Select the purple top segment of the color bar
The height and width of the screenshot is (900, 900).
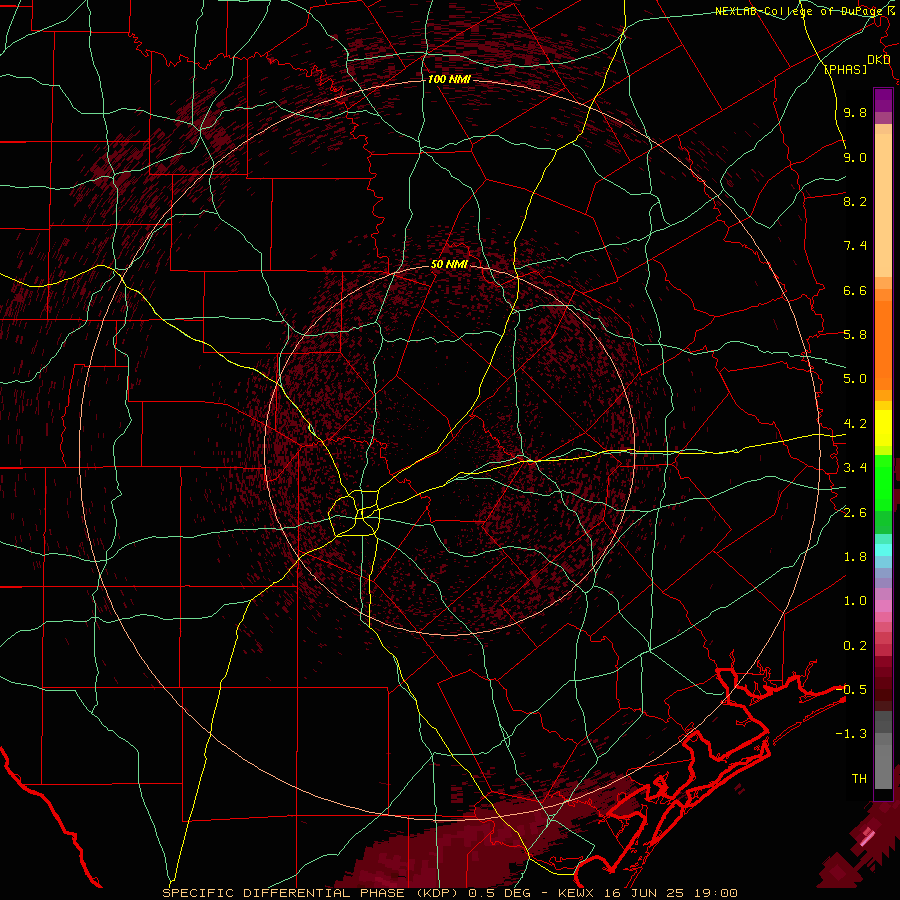tap(883, 100)
